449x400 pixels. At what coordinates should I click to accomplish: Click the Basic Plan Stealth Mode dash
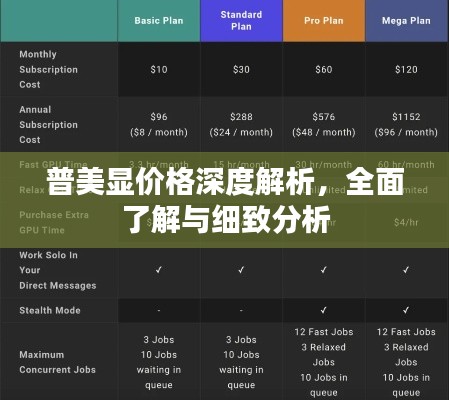(x=159, y=310)
